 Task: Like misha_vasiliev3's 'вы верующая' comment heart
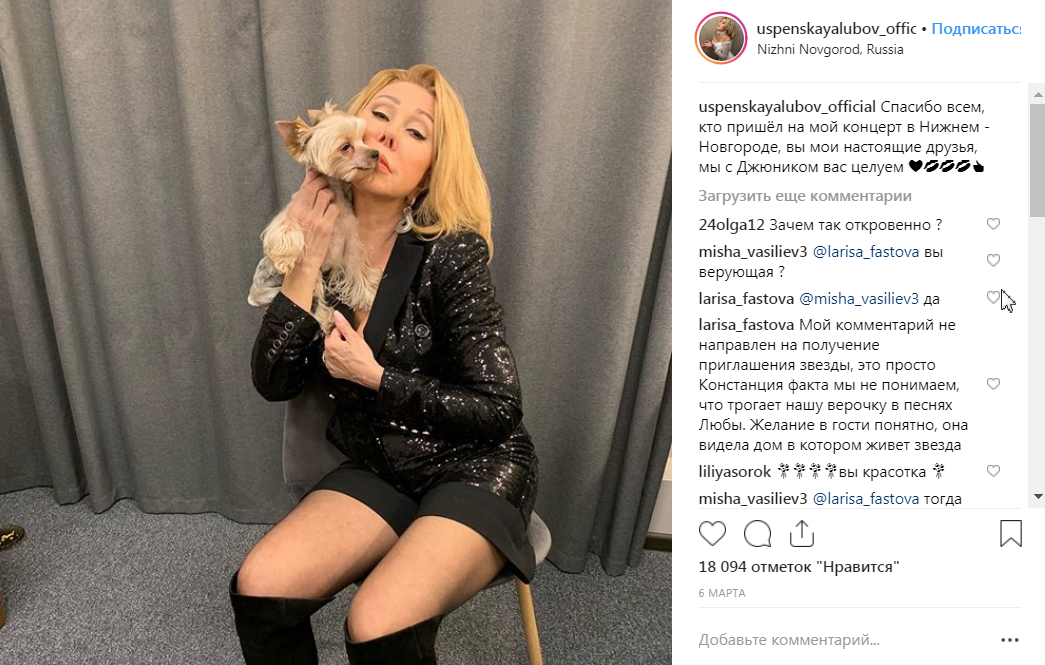coord(993,261)
